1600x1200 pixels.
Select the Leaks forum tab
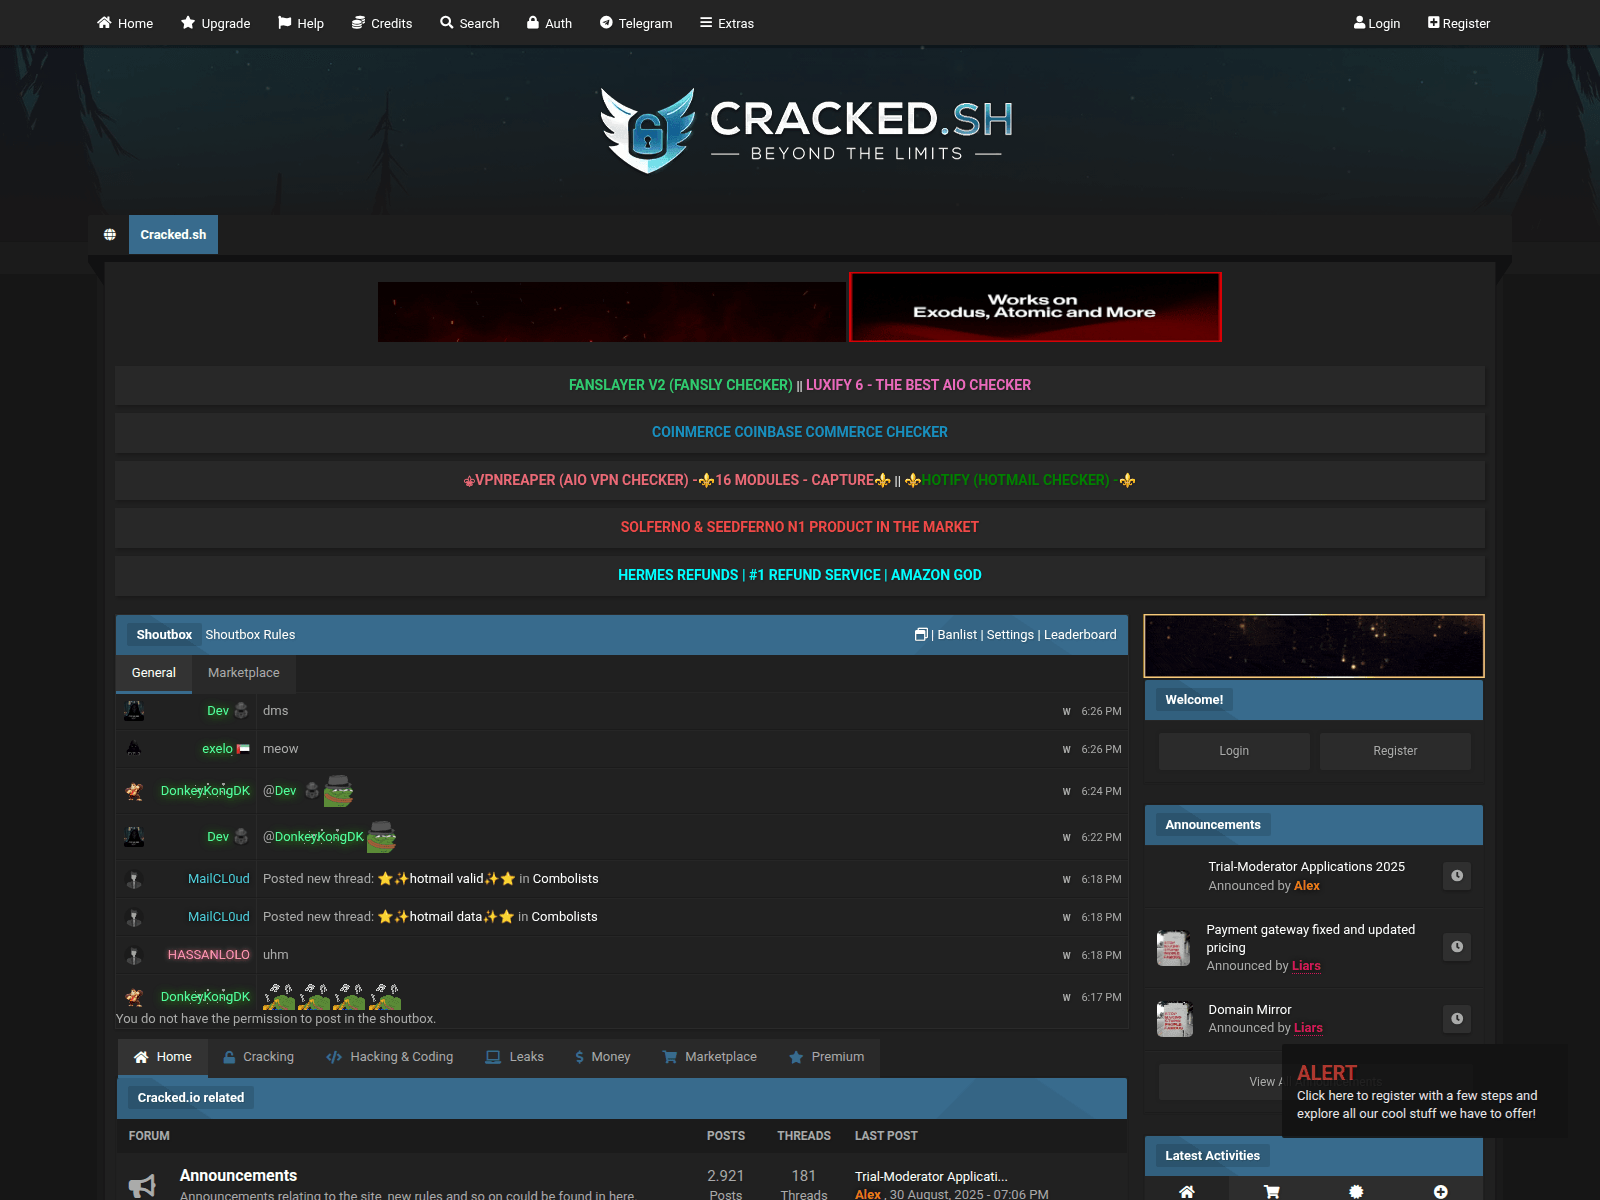click(x=515, y=1057)
